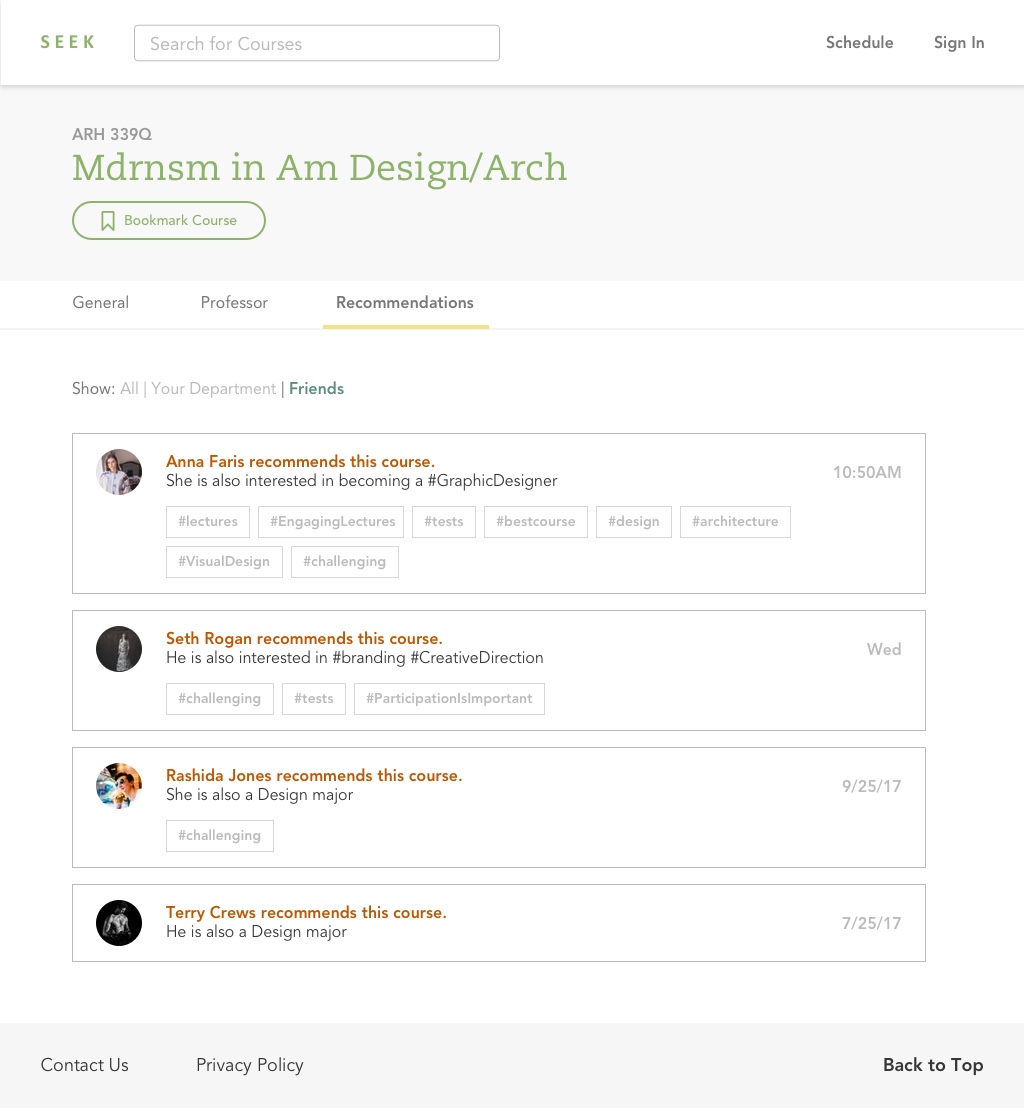The image size is (1024, 1108).
Task: Click Rashida Jones's profile picture
Action: (x=119, y=786)
